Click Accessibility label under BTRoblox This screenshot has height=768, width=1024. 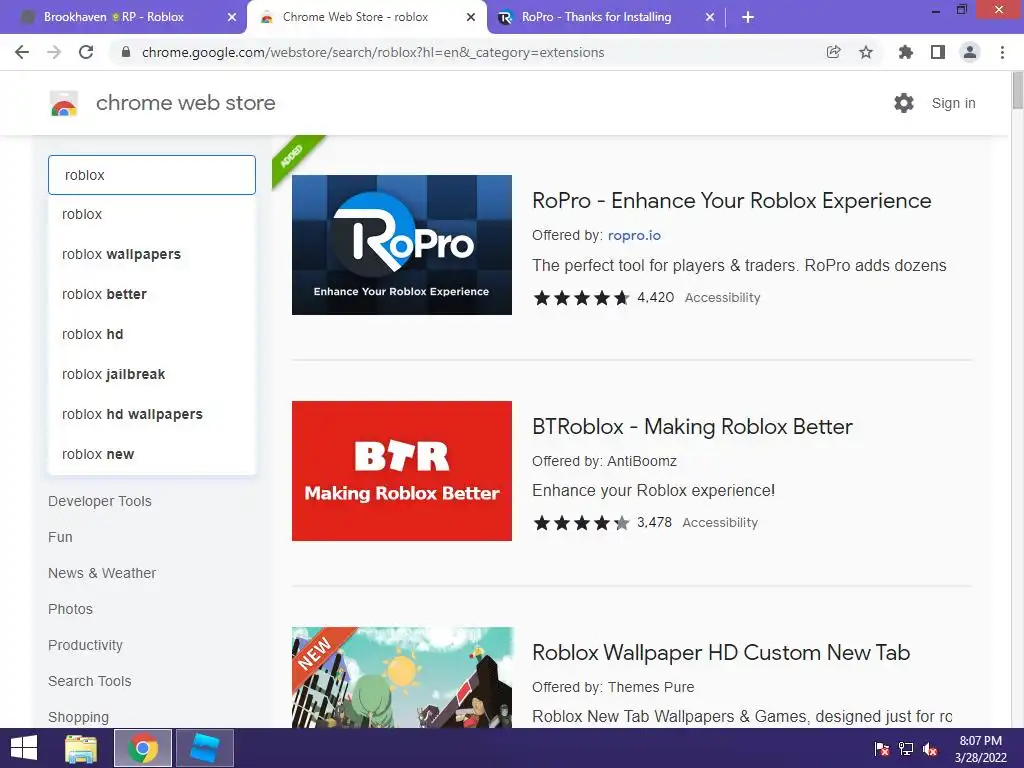tap(720, 522)
